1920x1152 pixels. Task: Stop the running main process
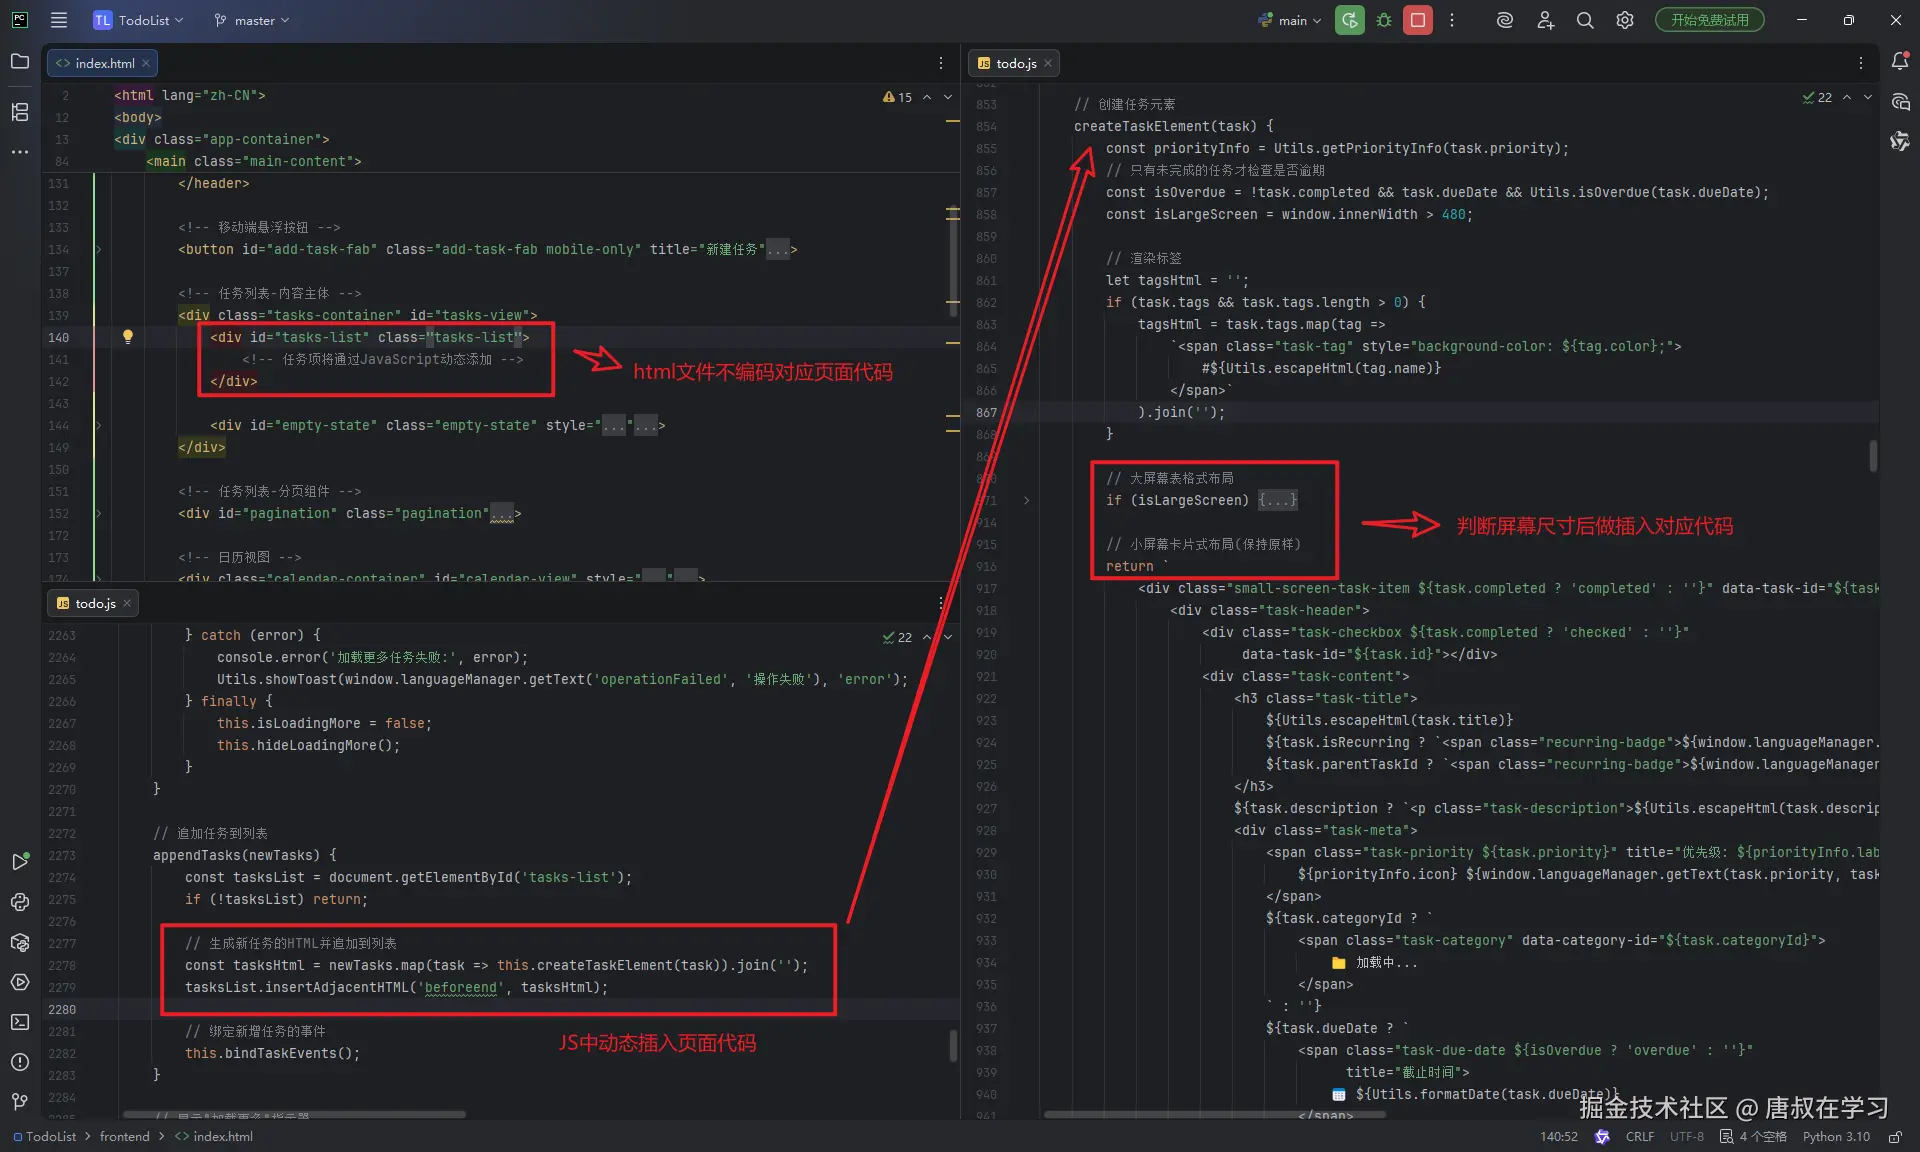coord(1417,20)
